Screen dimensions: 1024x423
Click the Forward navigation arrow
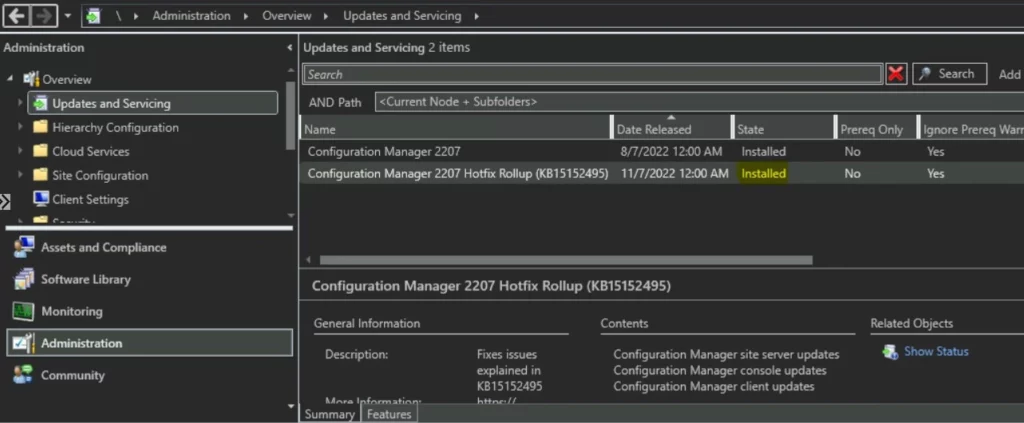pyautogui.click(x=44, y=16)
